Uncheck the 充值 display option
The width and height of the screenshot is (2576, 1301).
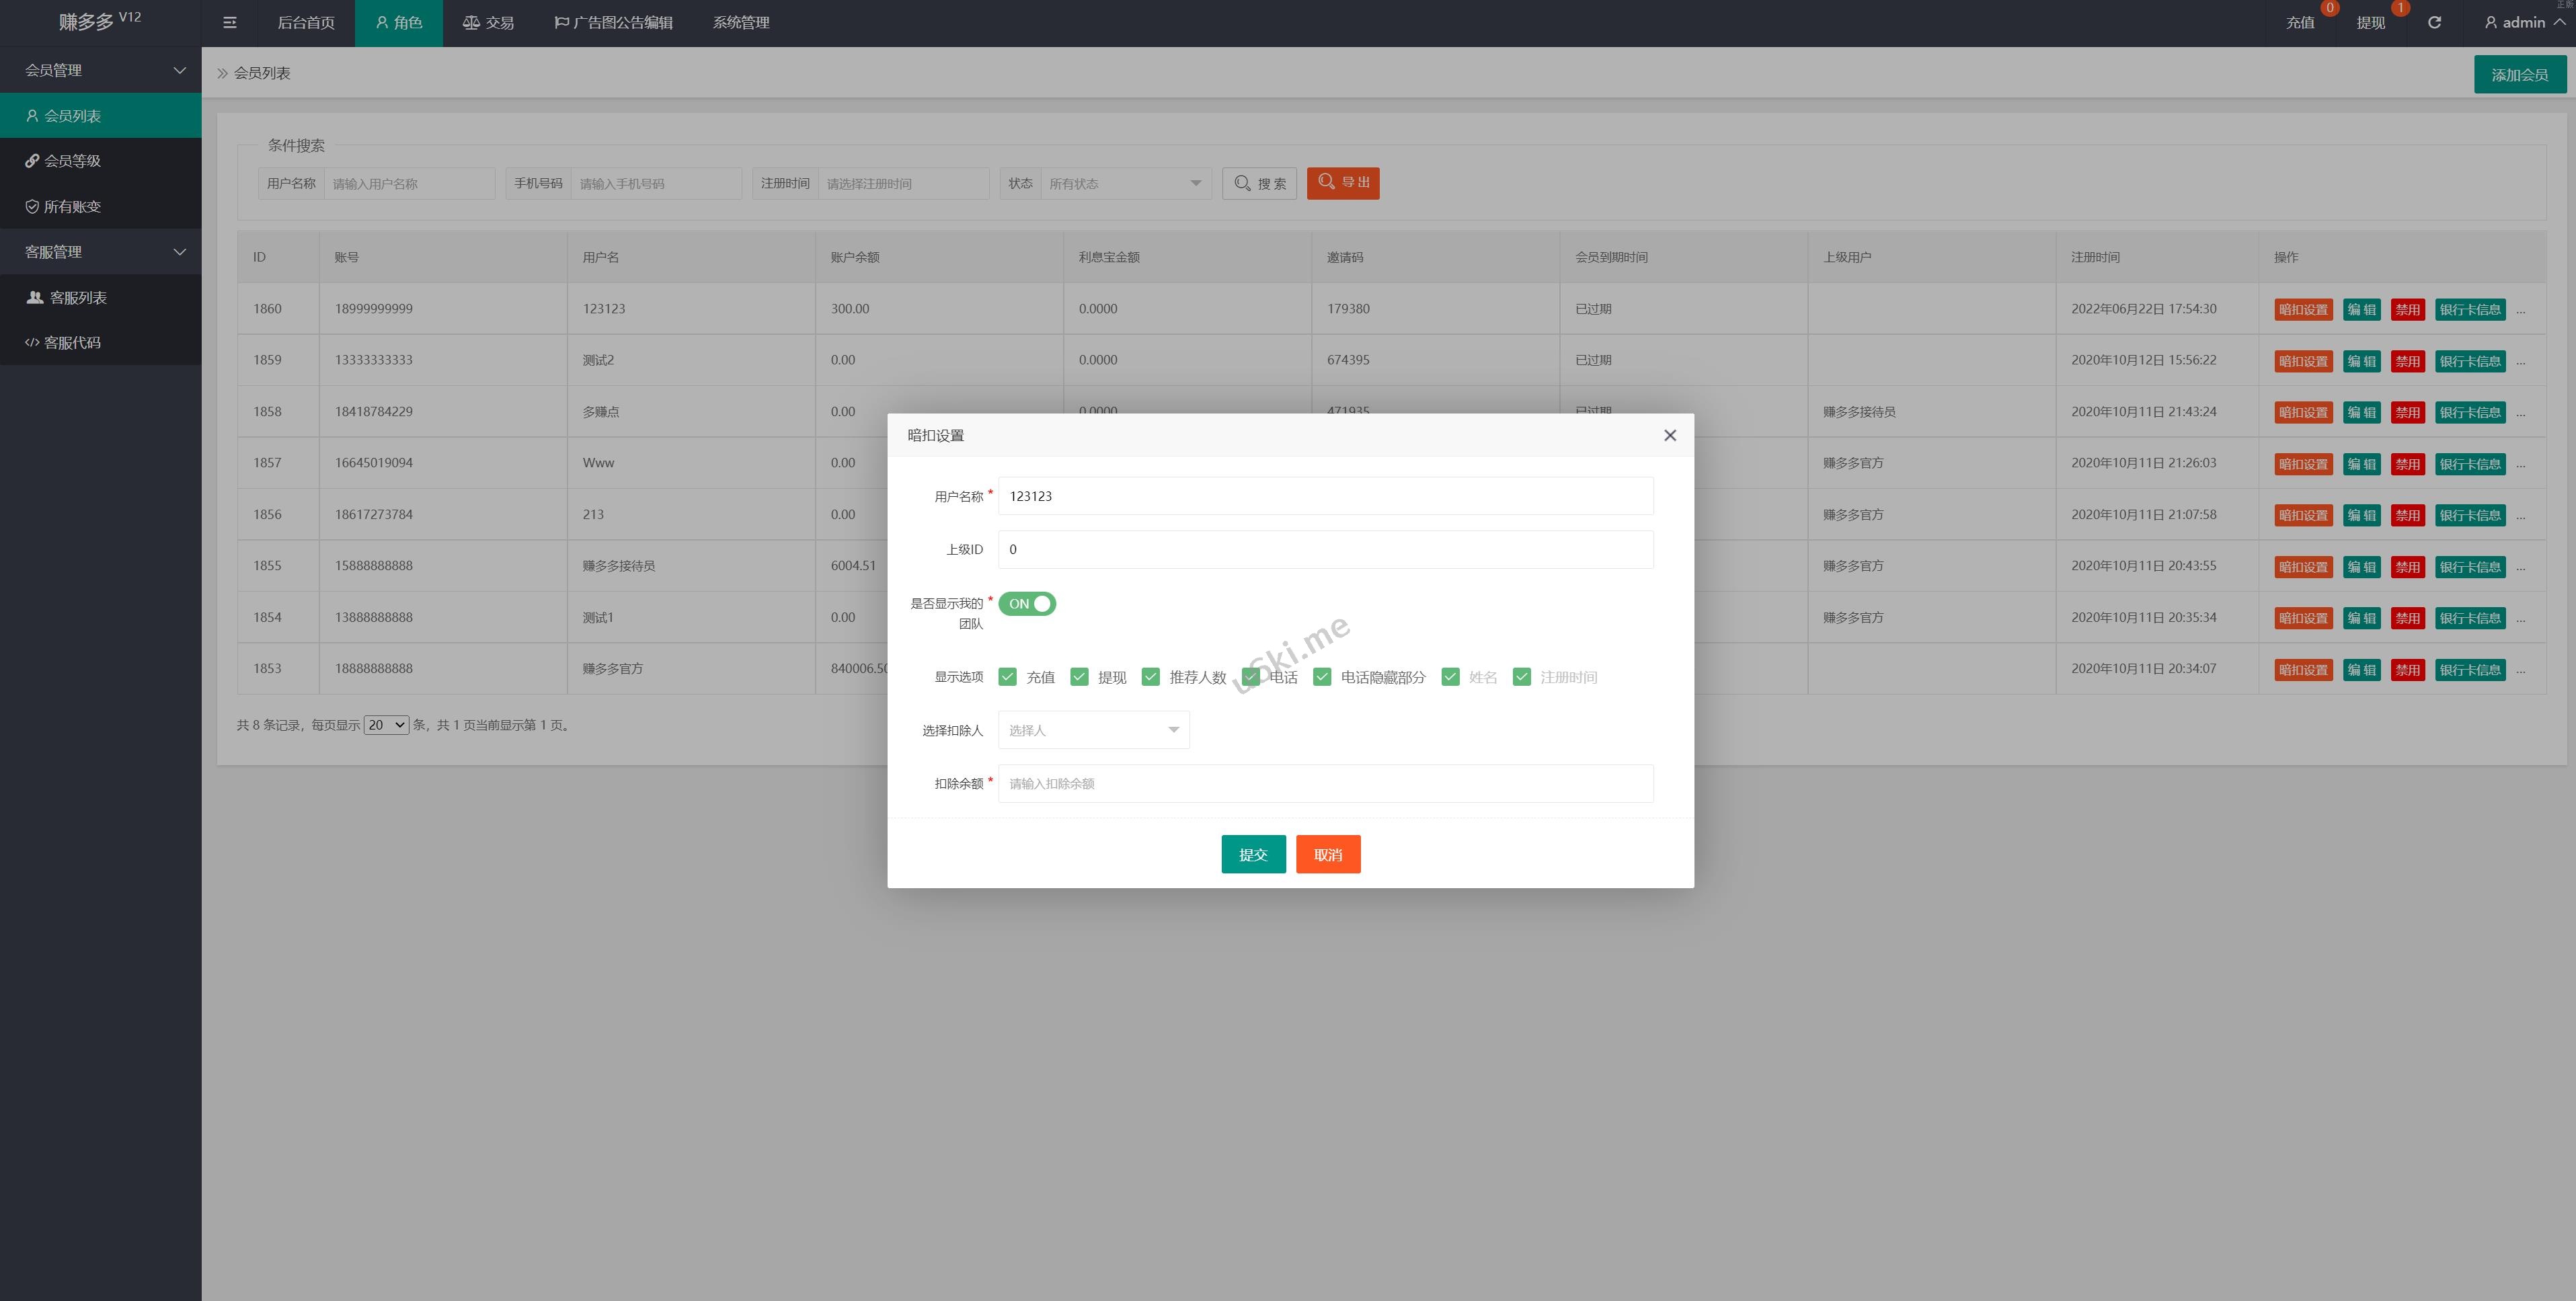point(1007,677)
